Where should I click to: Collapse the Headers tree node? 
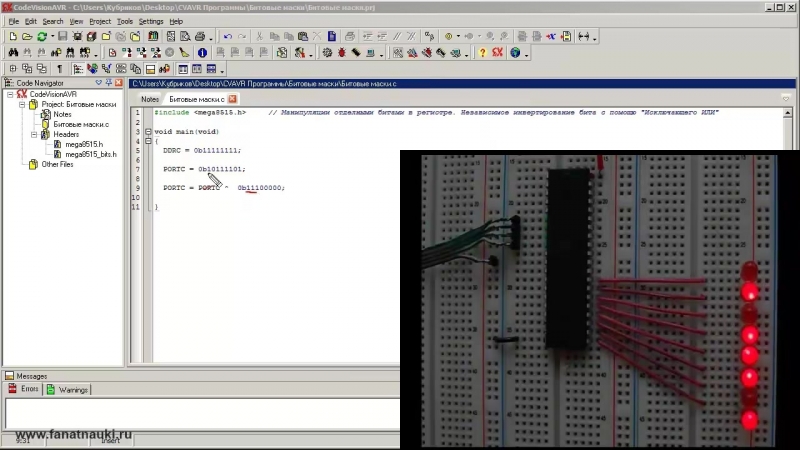(x=33, y=134)
